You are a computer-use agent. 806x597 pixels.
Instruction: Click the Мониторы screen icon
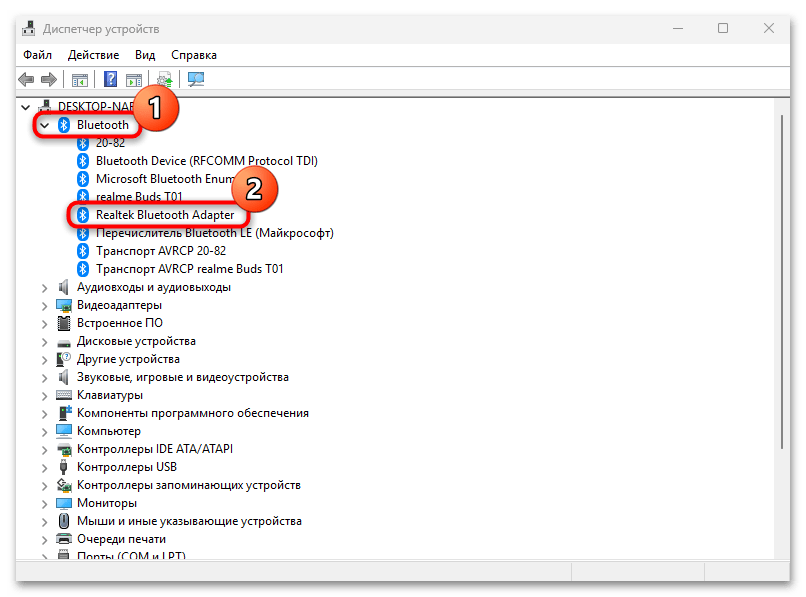64,503
